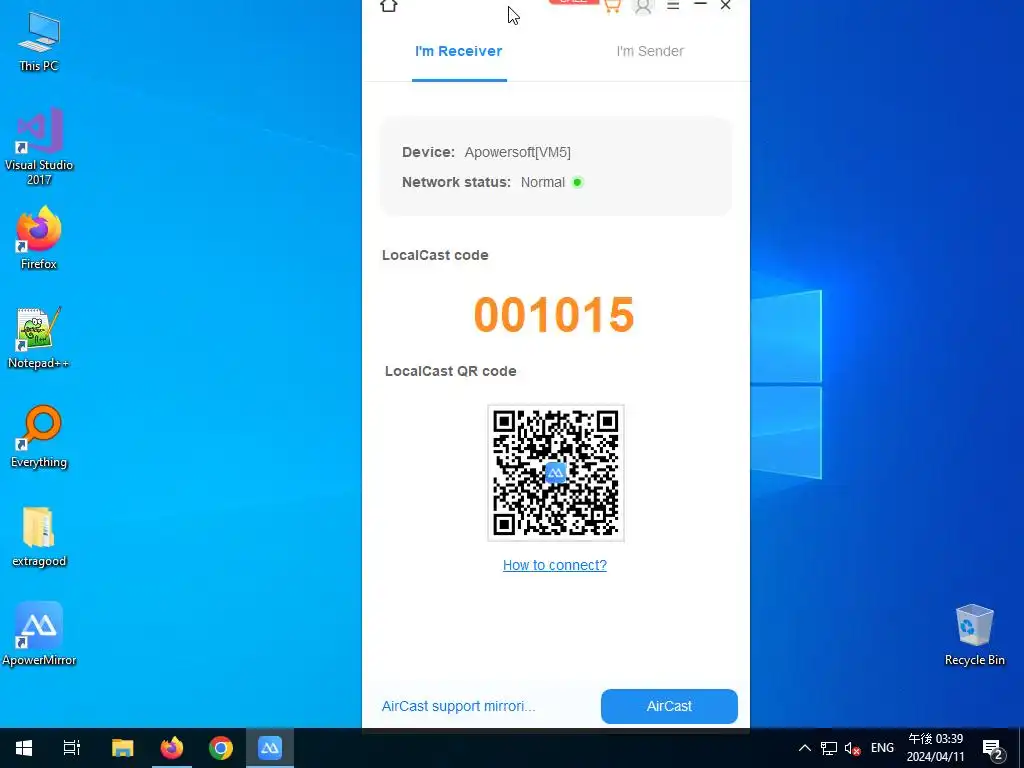Image resolution: width=1024 pixels, height=768 pixels.
Task: Open File Explorer from taskbar
Action: click(x=123, y=748)
